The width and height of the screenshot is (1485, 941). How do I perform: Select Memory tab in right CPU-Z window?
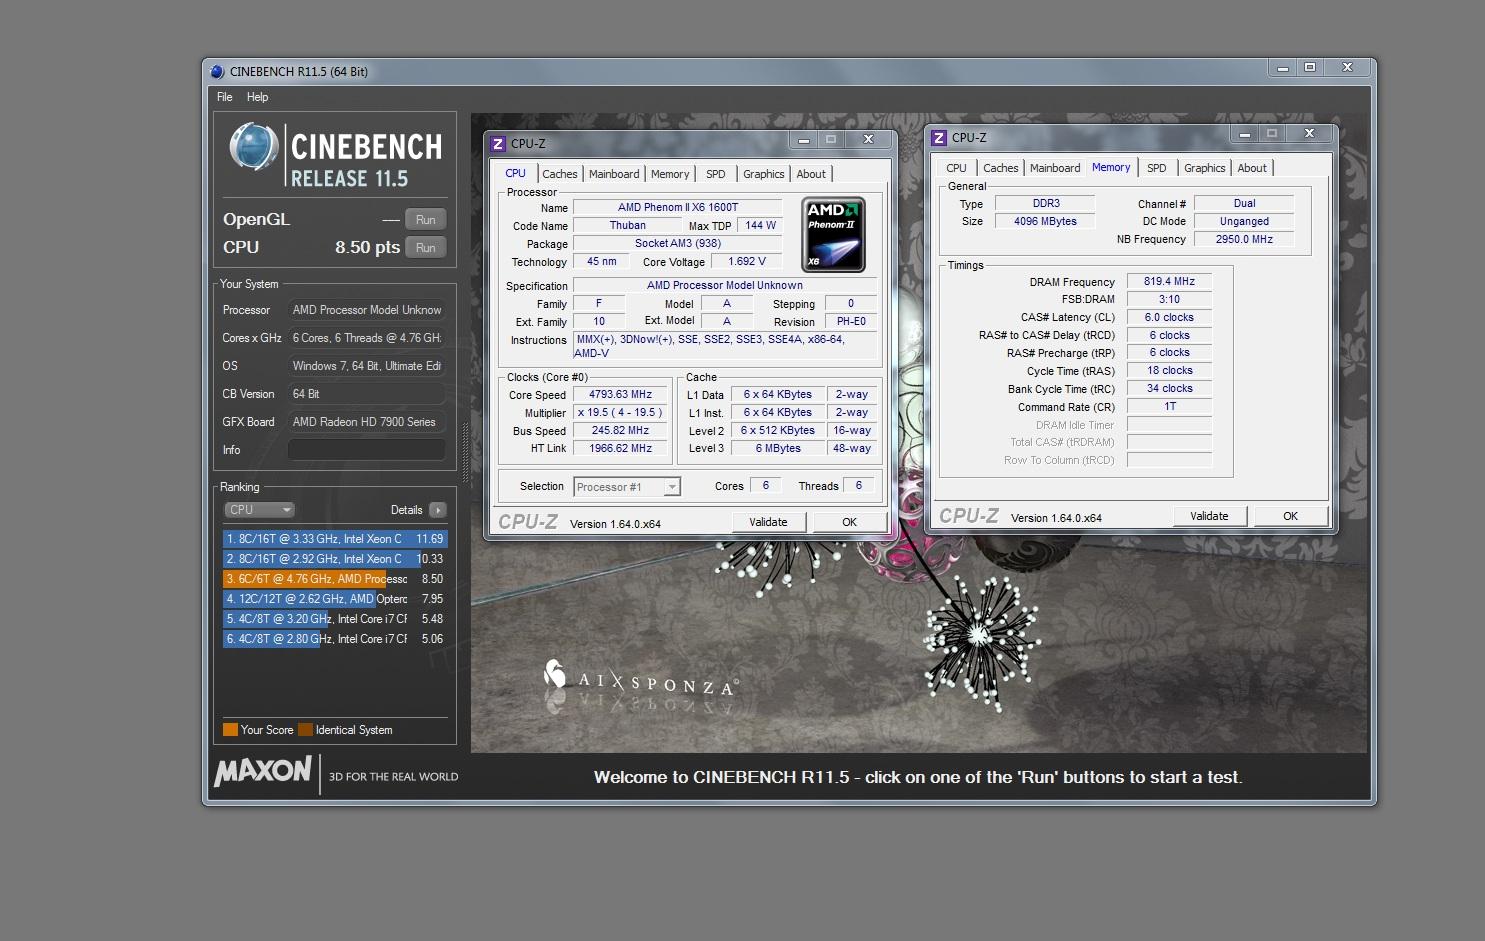[1111, 167]
